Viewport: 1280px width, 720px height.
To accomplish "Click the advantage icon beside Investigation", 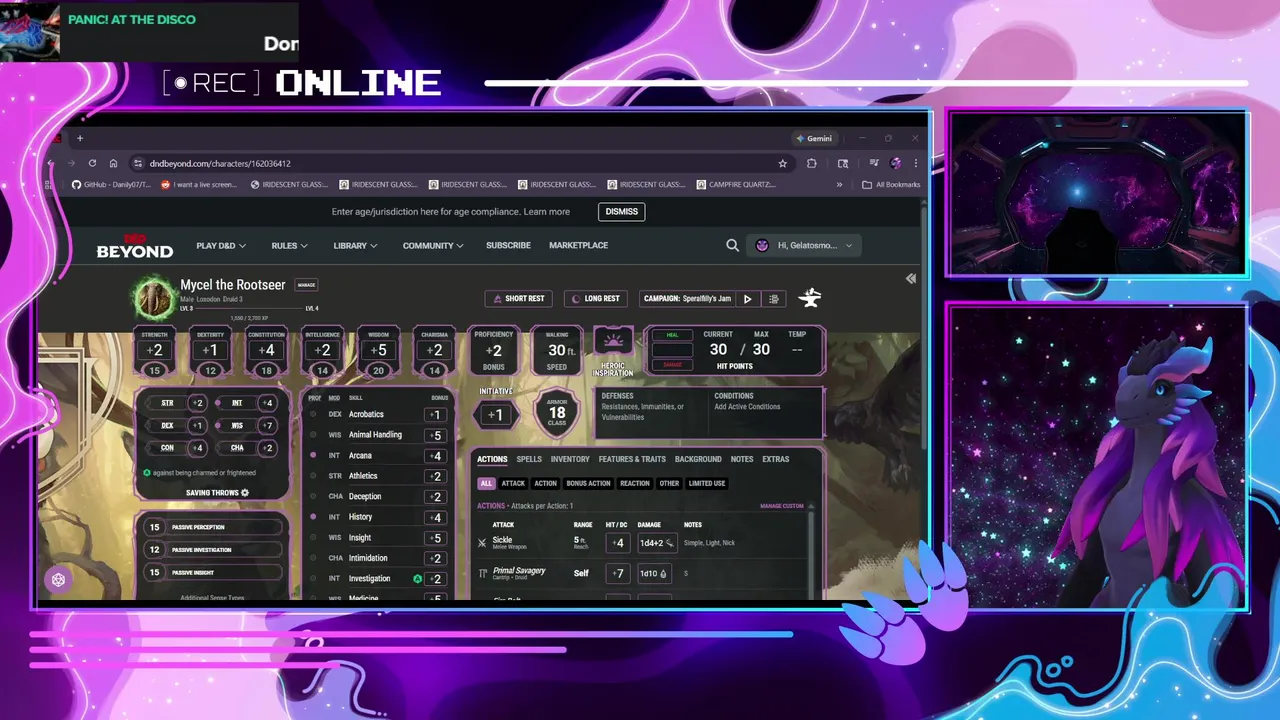I will point(417,579).
